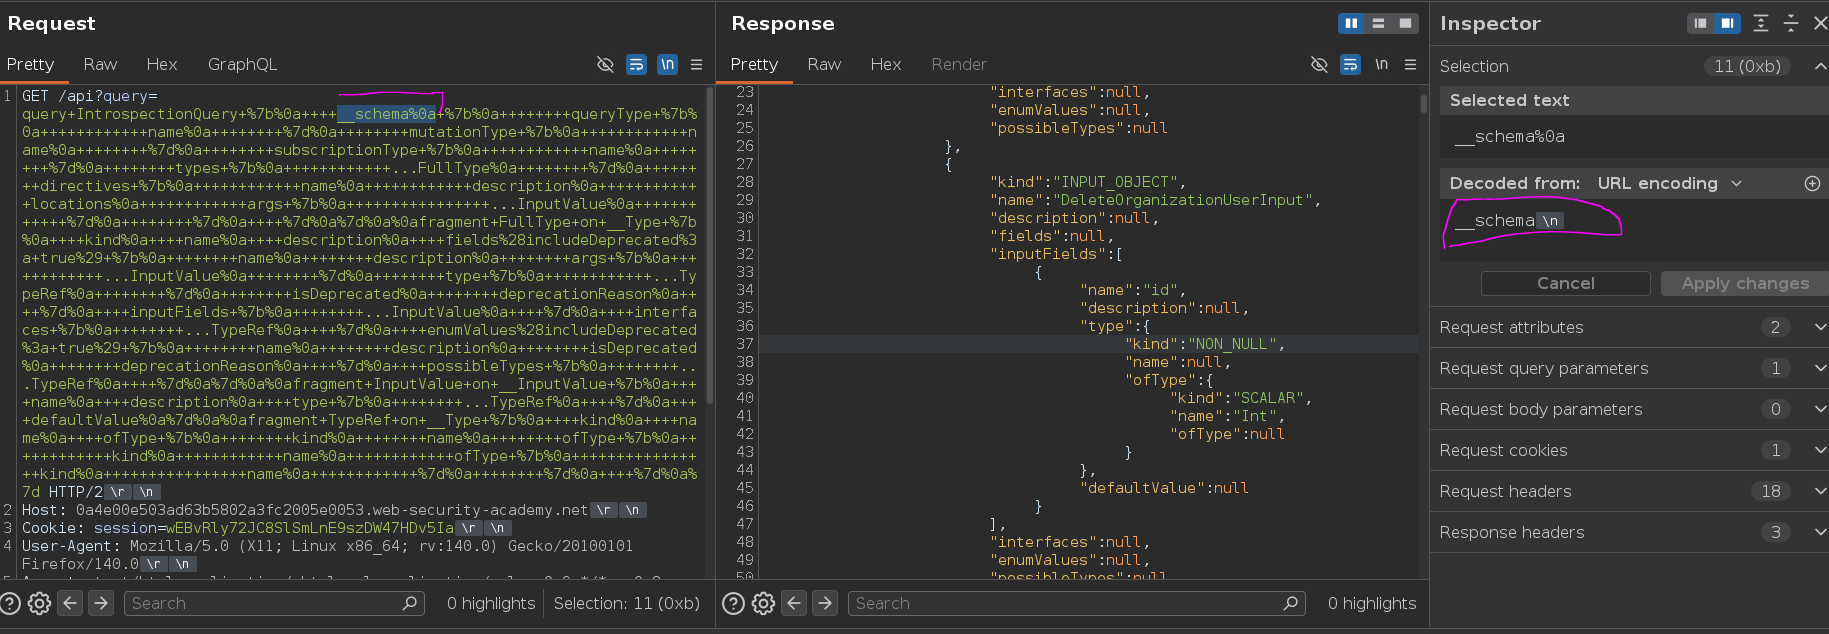Click the plus icon beside Decoded from

tap(1812, 183)
